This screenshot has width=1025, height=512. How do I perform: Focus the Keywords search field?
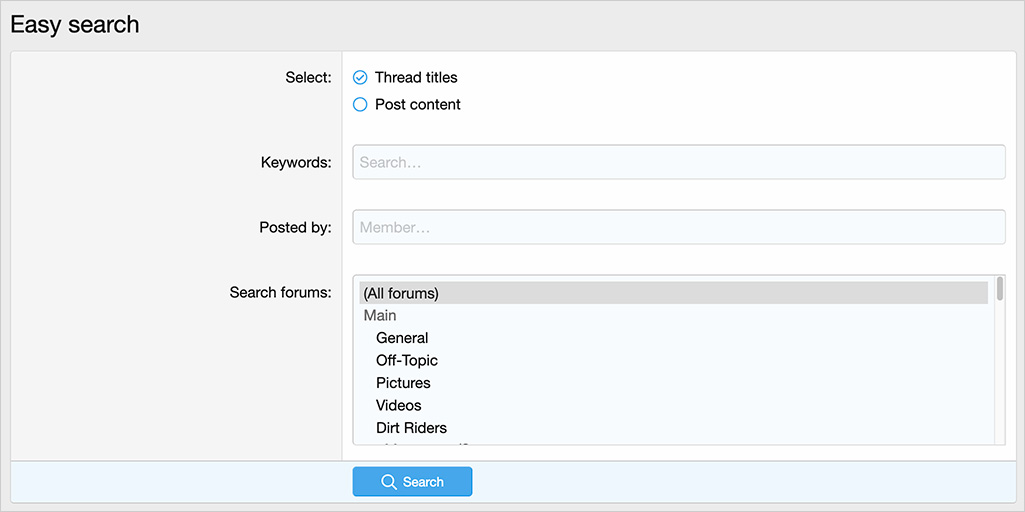pyautogui.click(x=678, y=162)
